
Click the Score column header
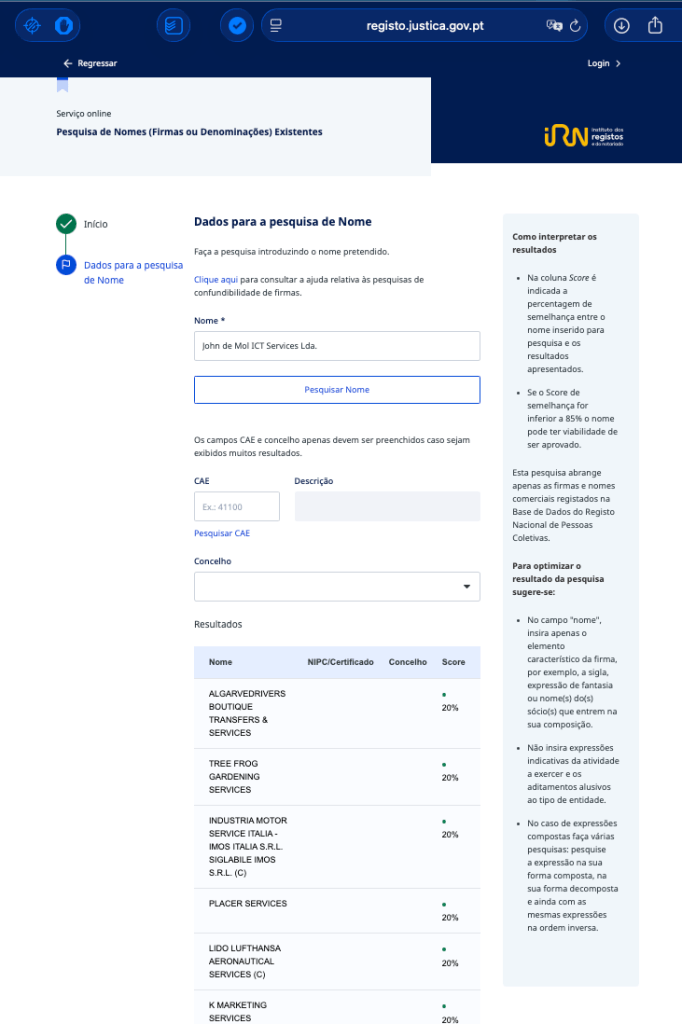point(453,662)
